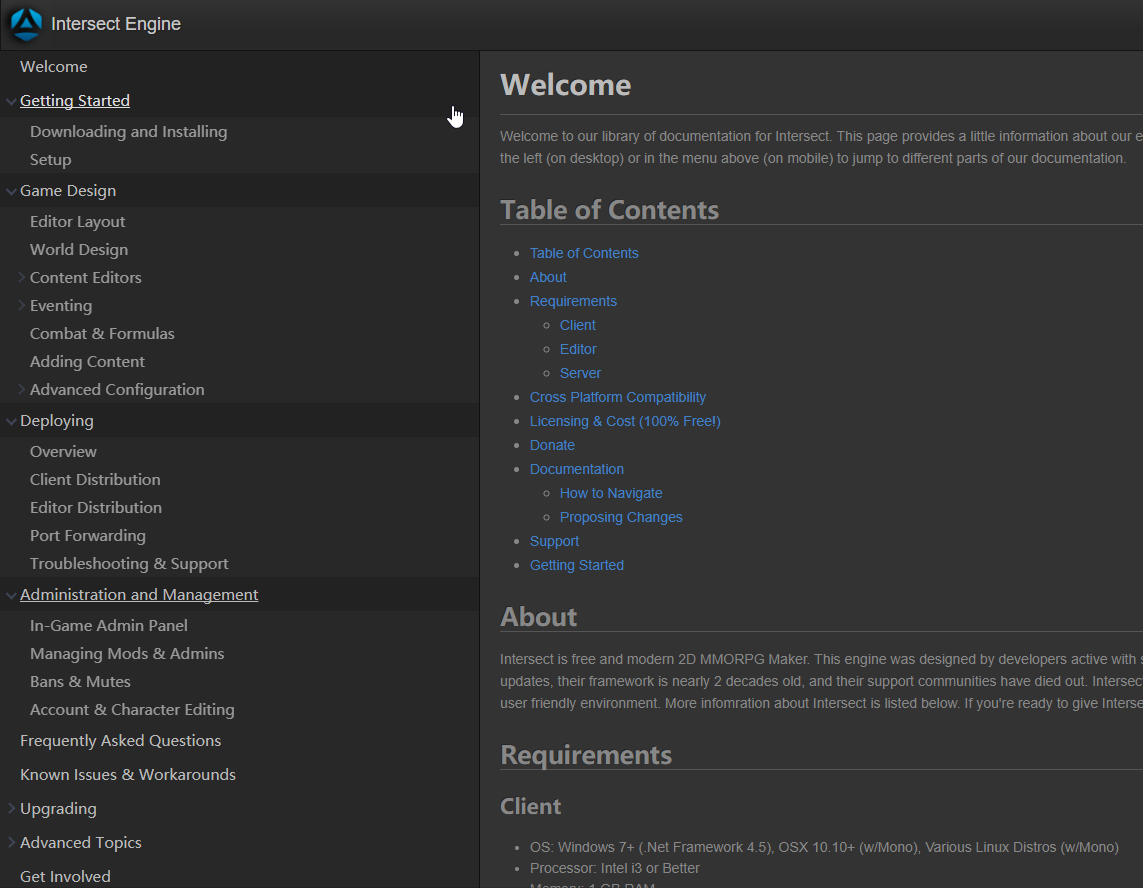Jump to Requirements link in contents
This screenshot has height=888, width=1143.
click(573, 301)
